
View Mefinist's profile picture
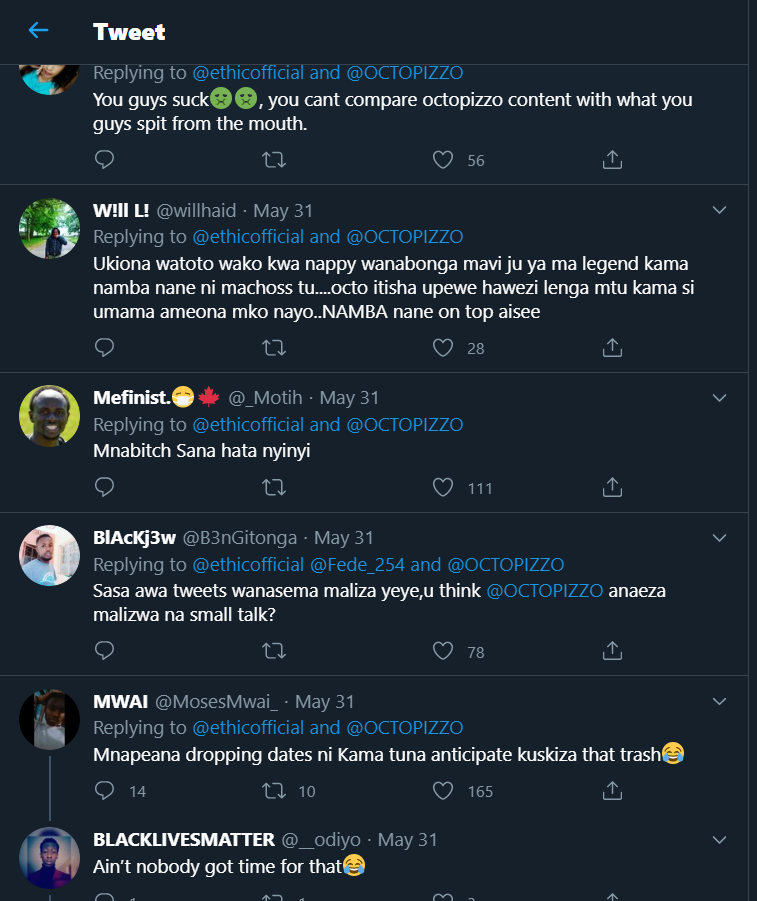[x=50, y=416]
